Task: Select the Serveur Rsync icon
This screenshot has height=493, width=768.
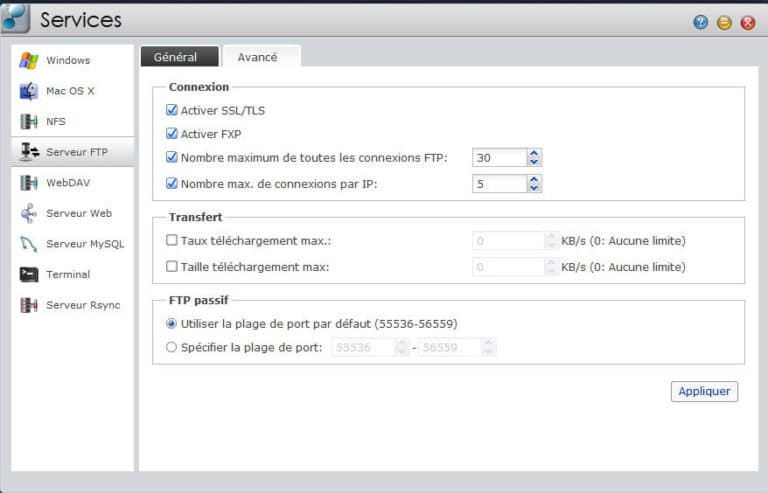Action: pyautogui.click(x=29, y=305)
